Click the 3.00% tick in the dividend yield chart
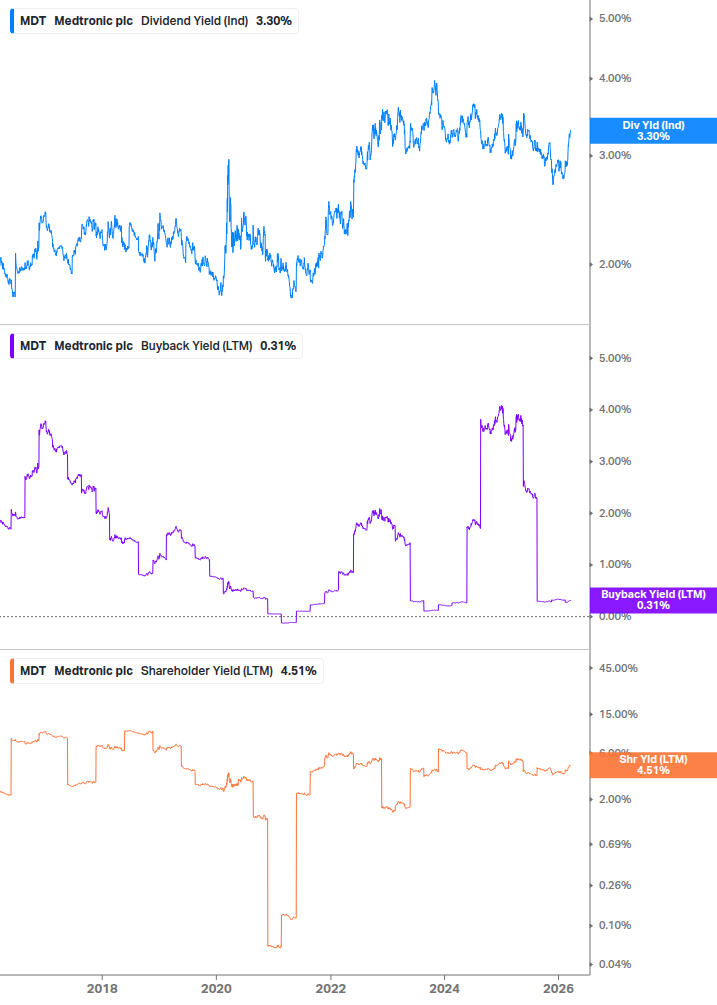This screenshot has height=1005, width=717. (614, 155)
